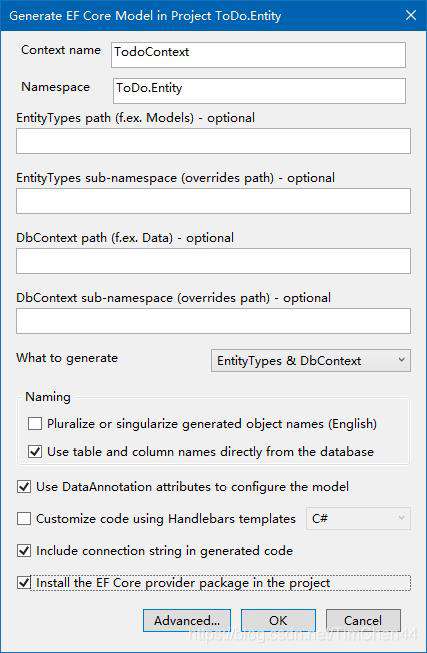This screenshot has height=653, width=427.
Task: Activate the DbContext path text field
Action: (213, 261)
